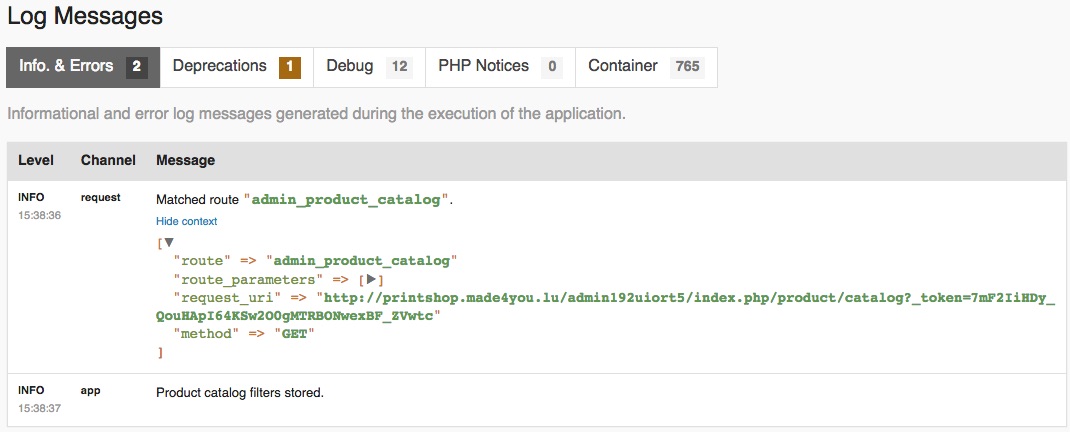Click the Level column header
1070x432 pixels.
pyautogui.click(x=36, y=160)
